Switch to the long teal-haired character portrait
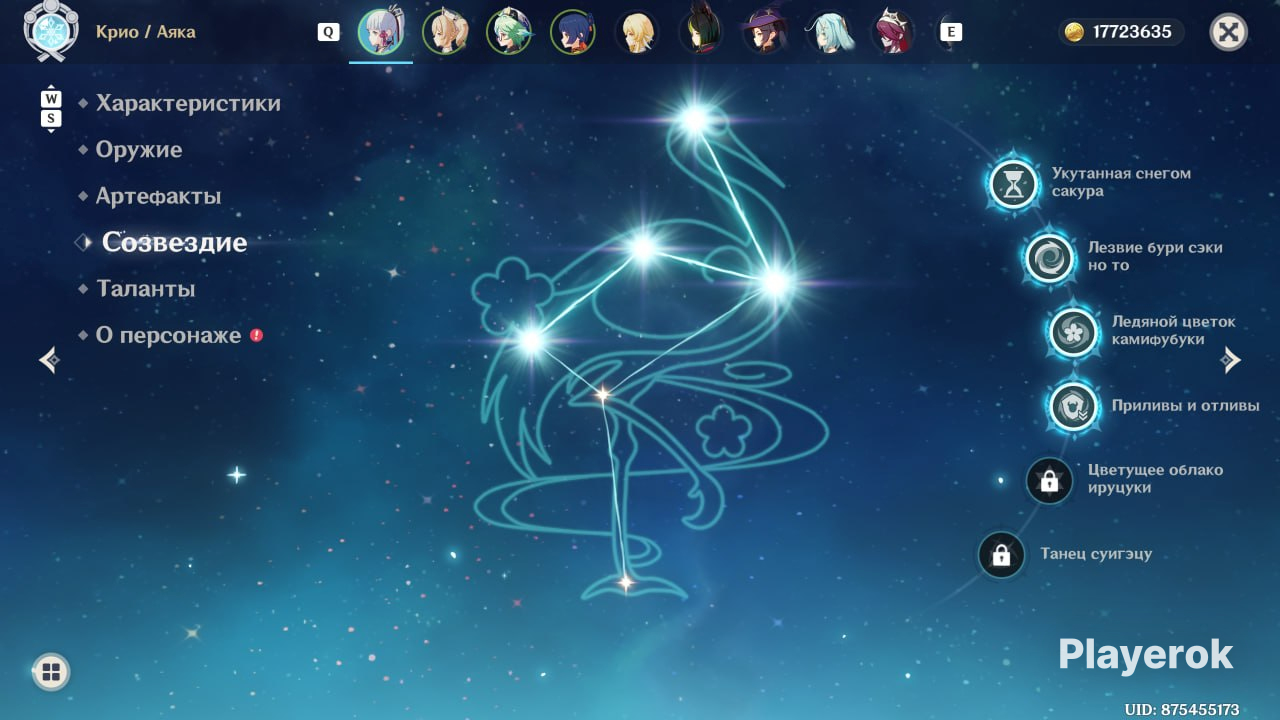 click(x=828, y=32)
